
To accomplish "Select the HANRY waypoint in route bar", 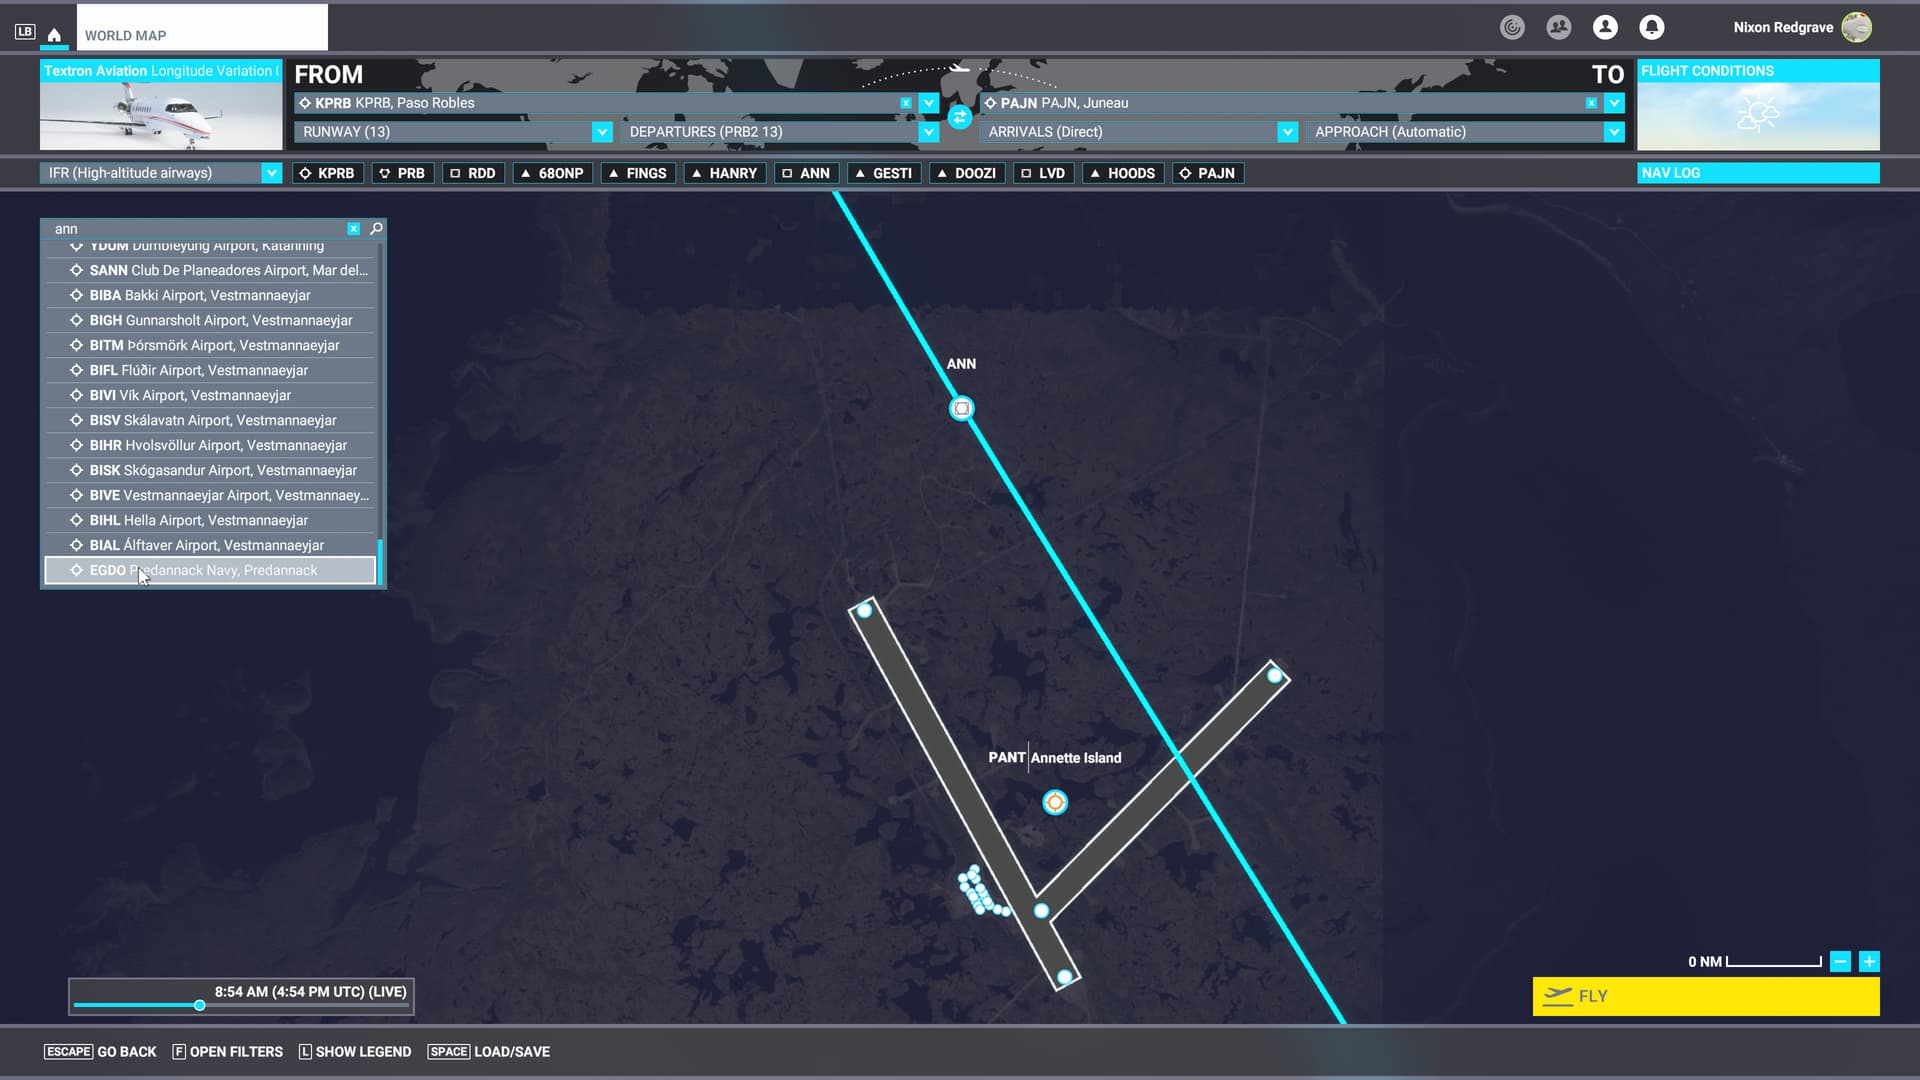I will pos(725,173).
